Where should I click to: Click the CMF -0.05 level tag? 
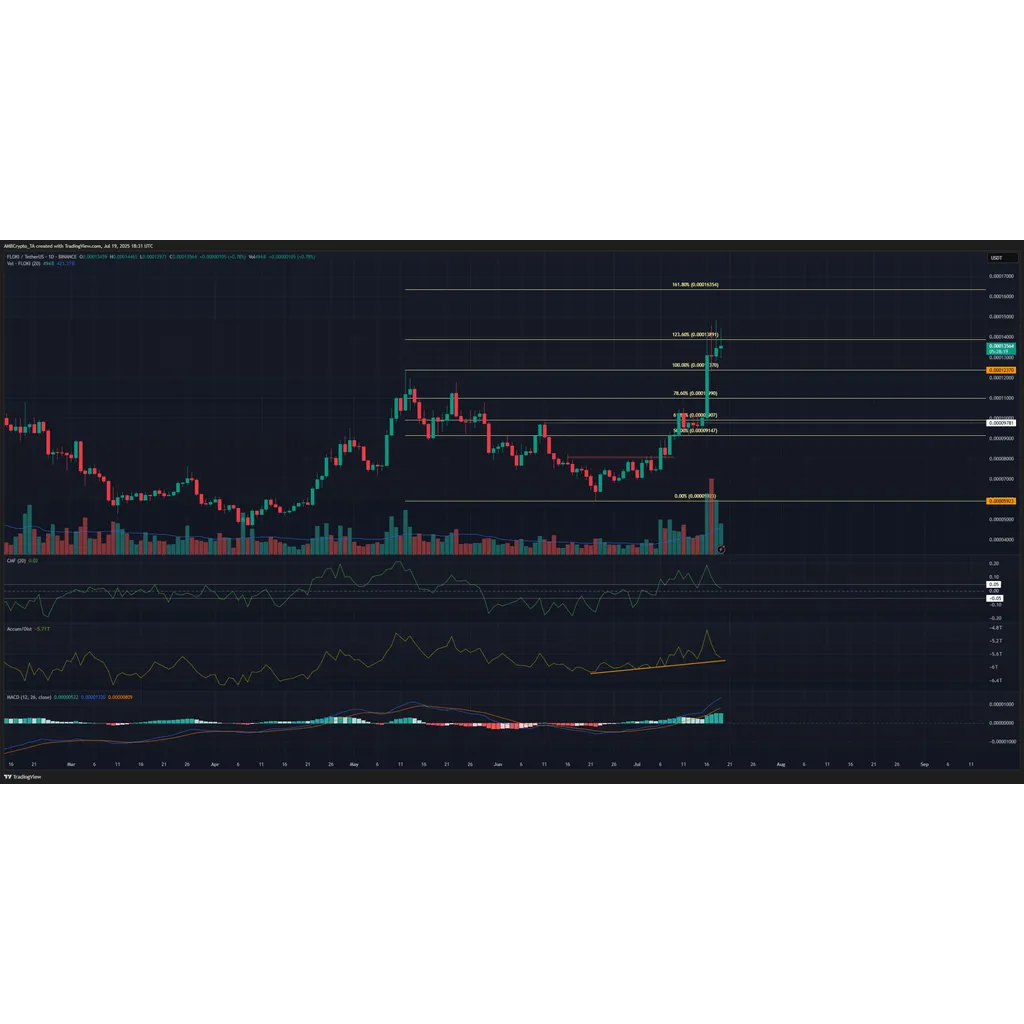(995, 598)
